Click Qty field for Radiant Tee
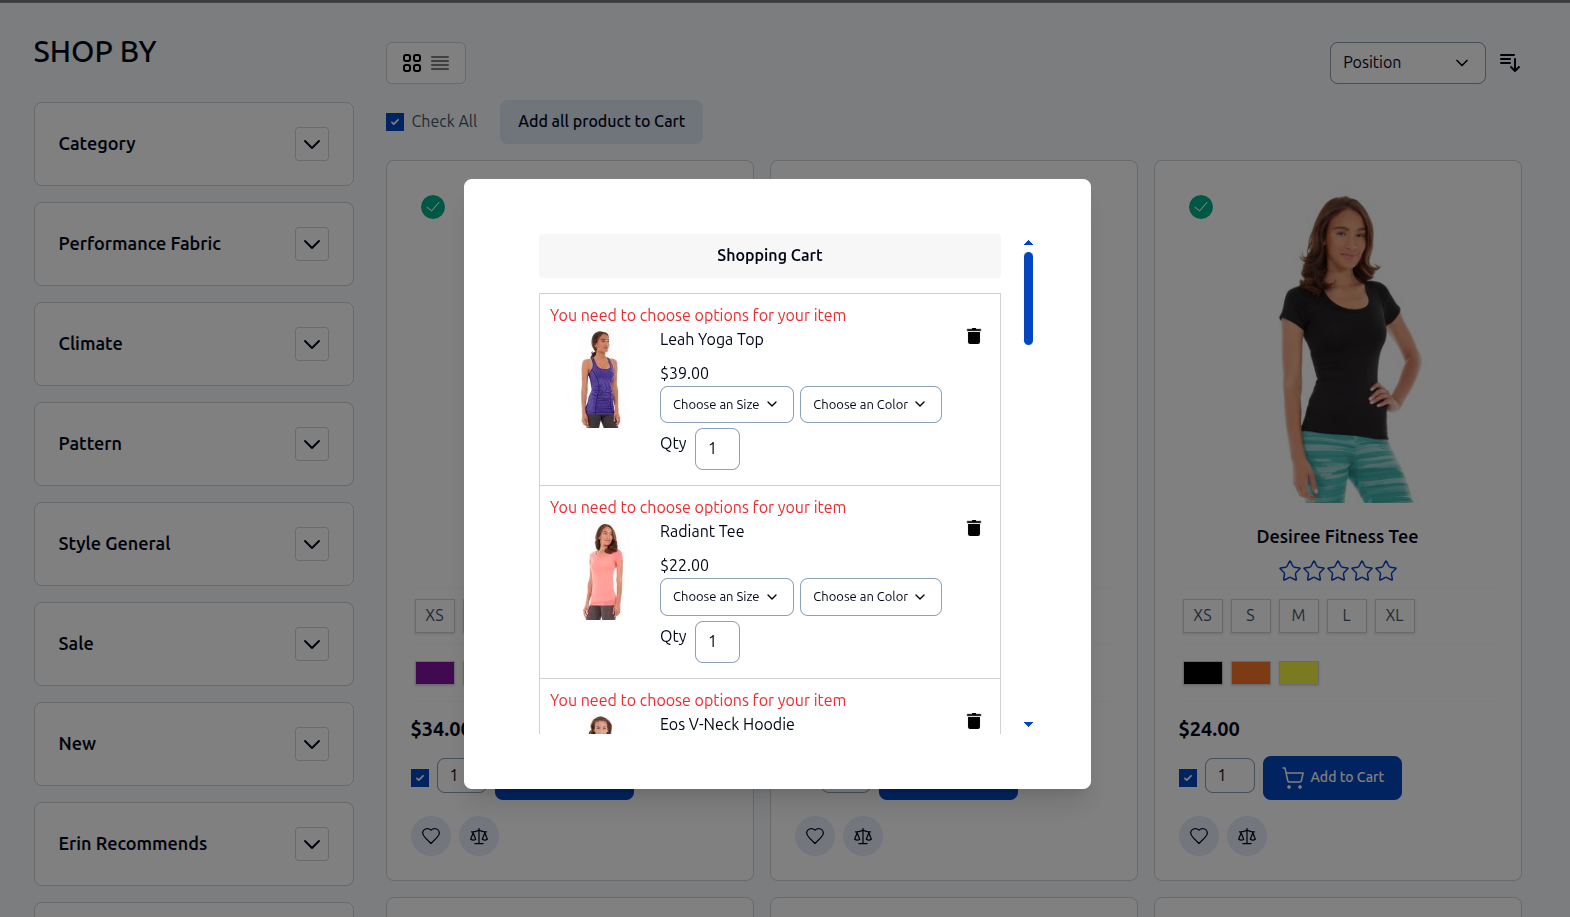 click(717, 642)
